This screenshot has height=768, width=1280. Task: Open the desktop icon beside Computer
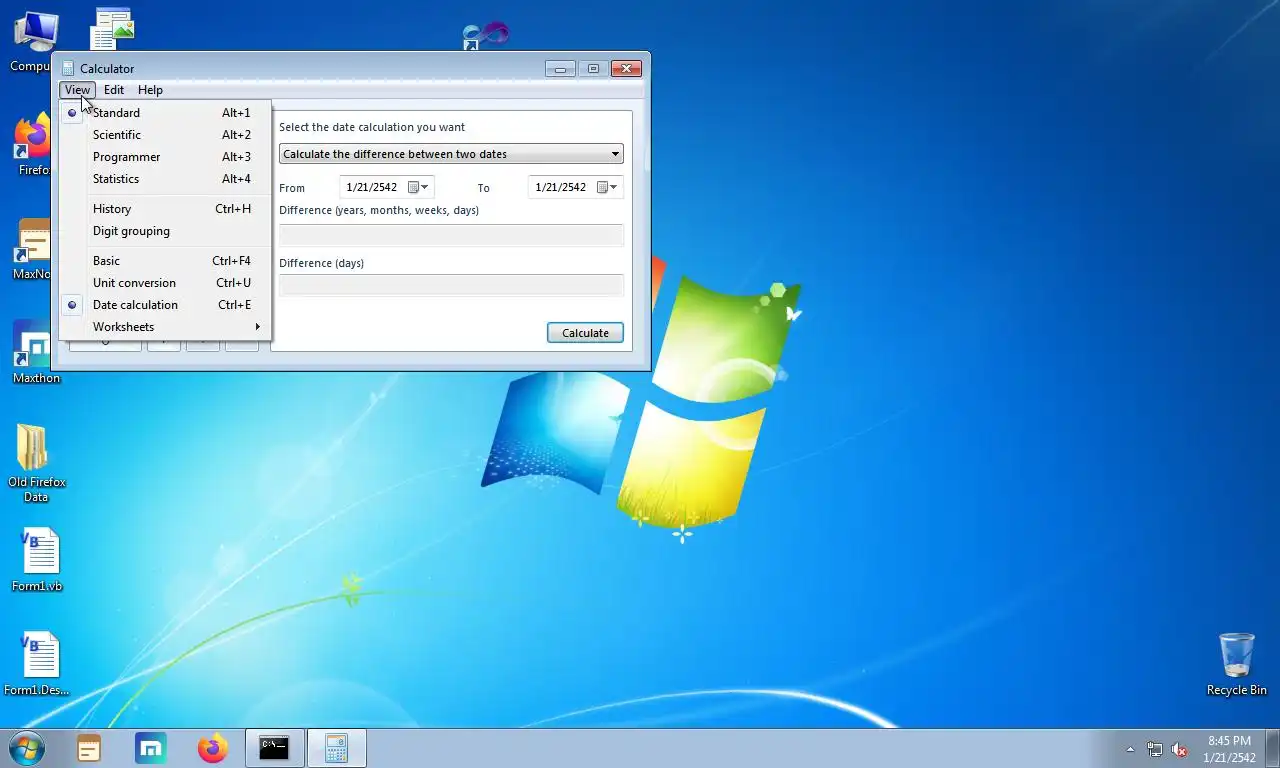click(x=112, y=28)
